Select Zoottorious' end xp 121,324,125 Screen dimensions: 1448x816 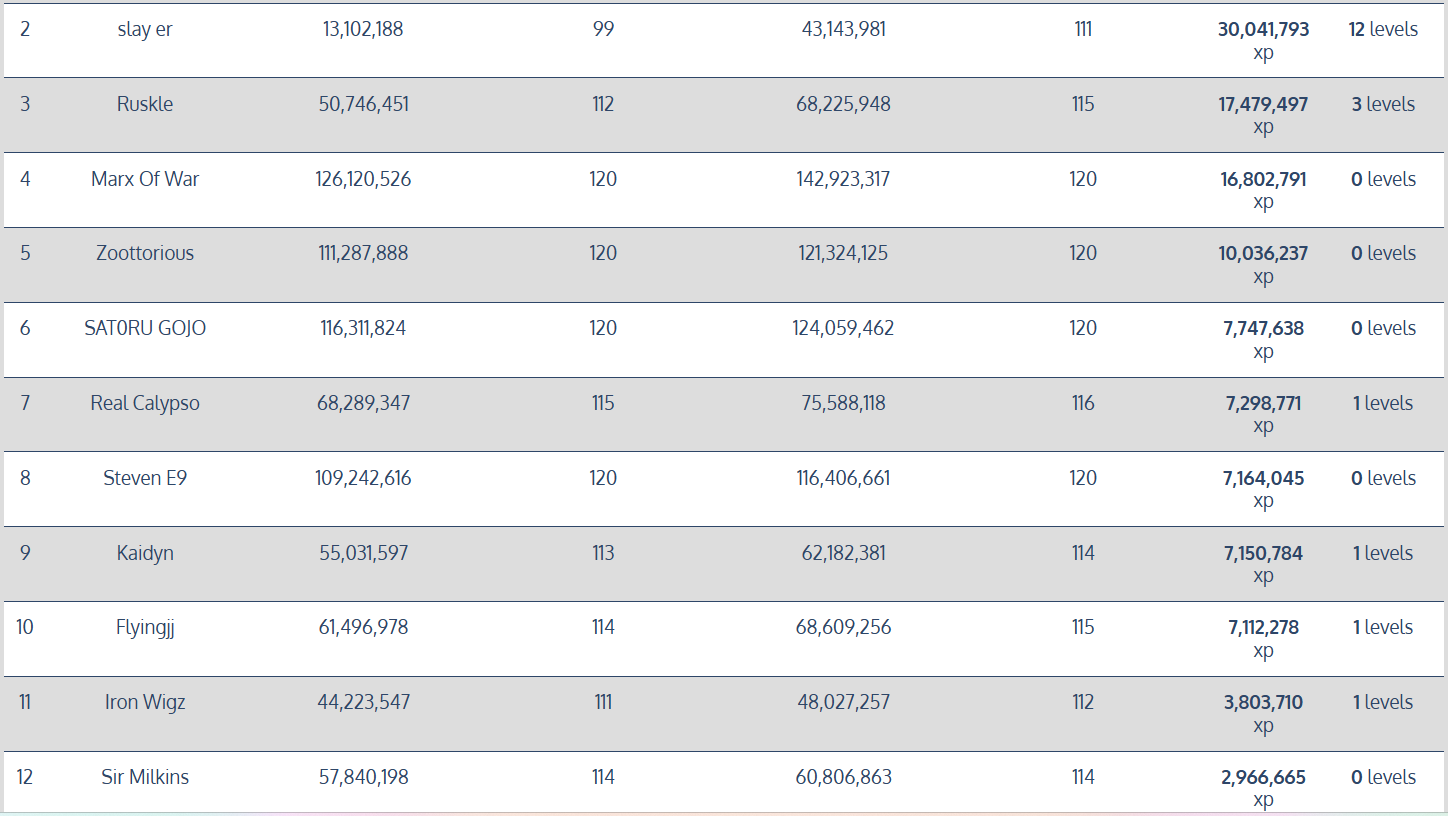(x=843, y=253)
